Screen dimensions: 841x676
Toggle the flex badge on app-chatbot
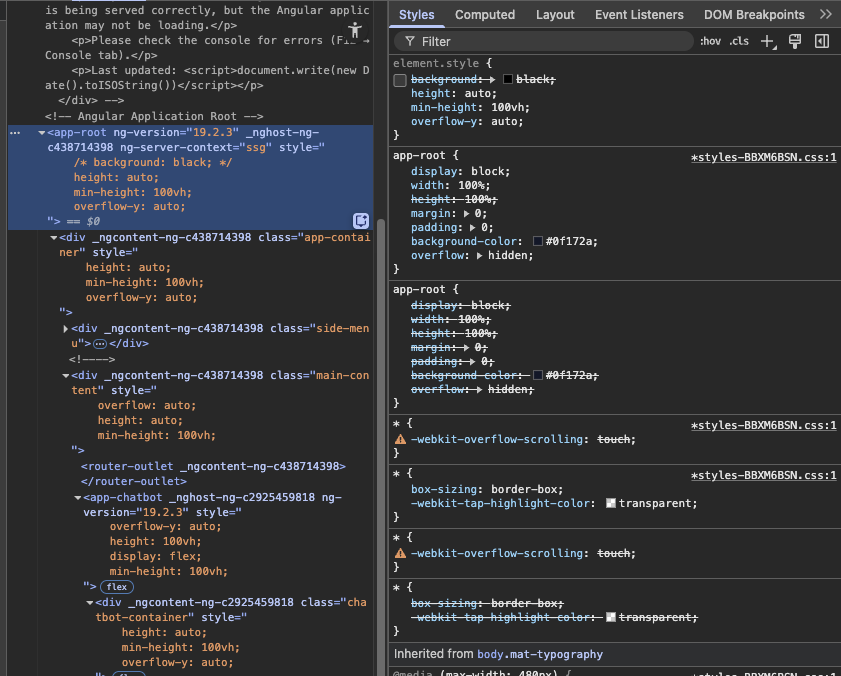click(117, 587)
